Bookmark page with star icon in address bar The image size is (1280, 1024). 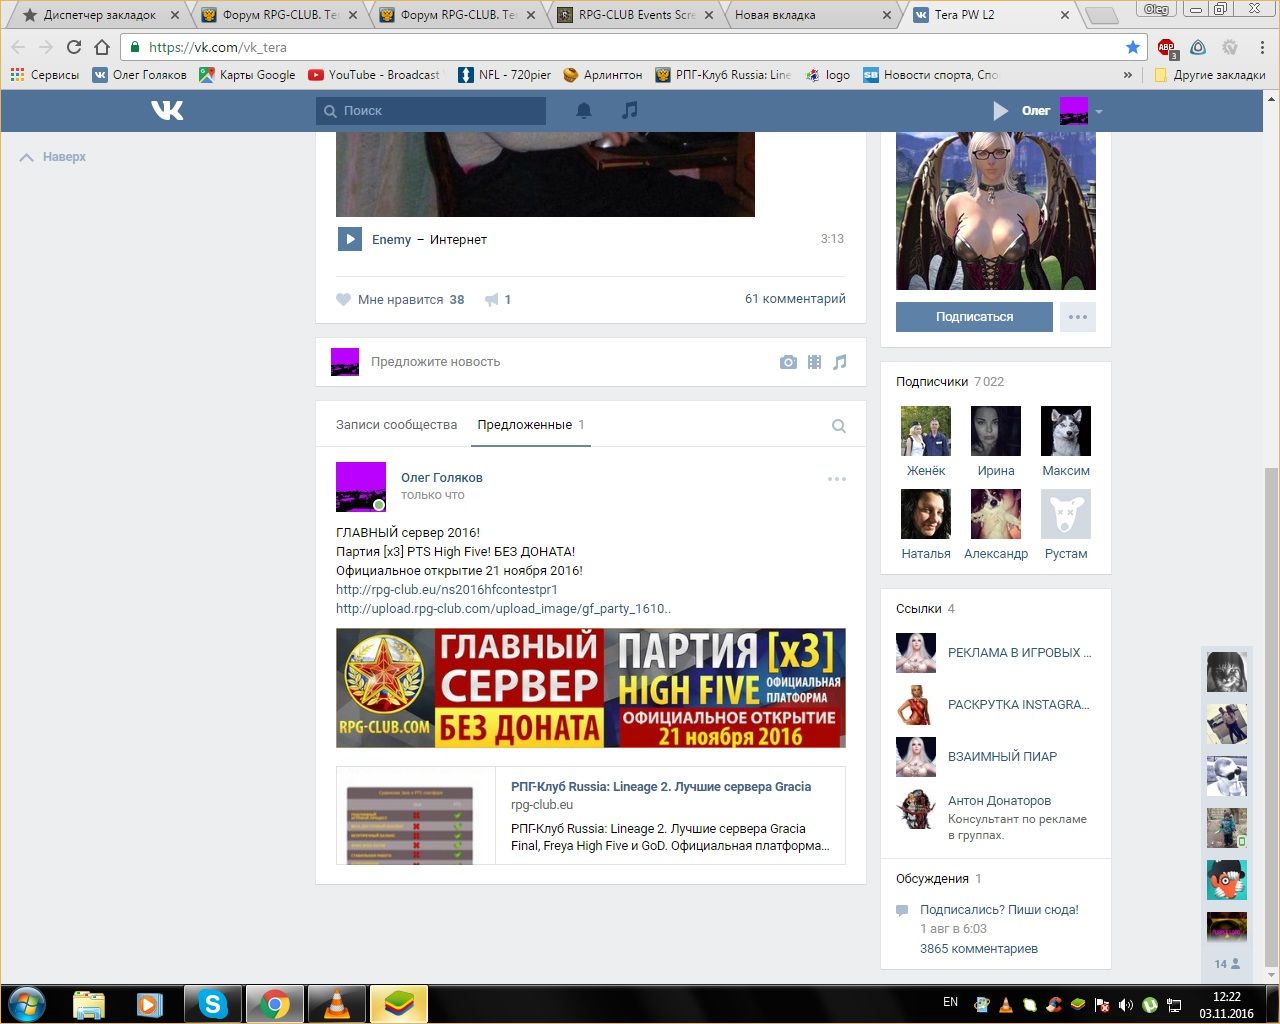1132,47
